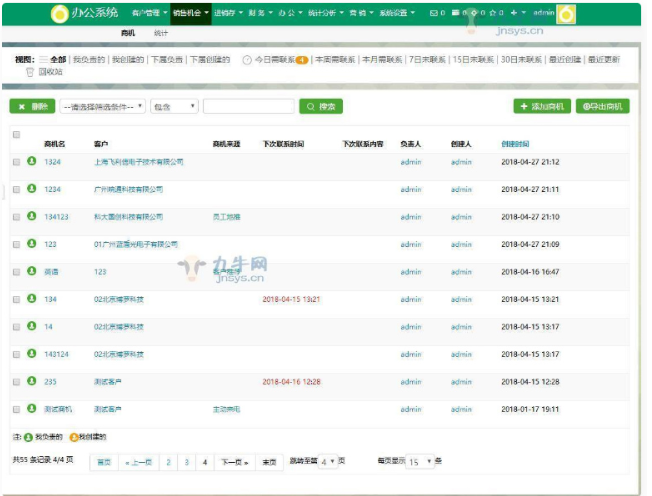This screenshot has height=496, width=652.
Task: Click the green 添加商机 button
Action: click(x=541, y=106)
